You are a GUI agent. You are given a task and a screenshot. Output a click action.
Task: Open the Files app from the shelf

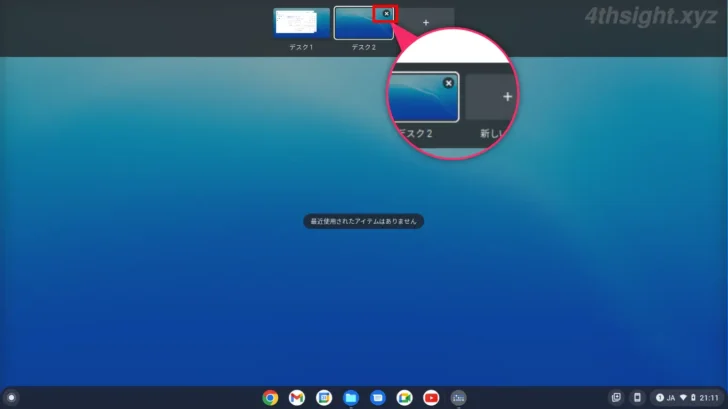(x=351, y=398)
